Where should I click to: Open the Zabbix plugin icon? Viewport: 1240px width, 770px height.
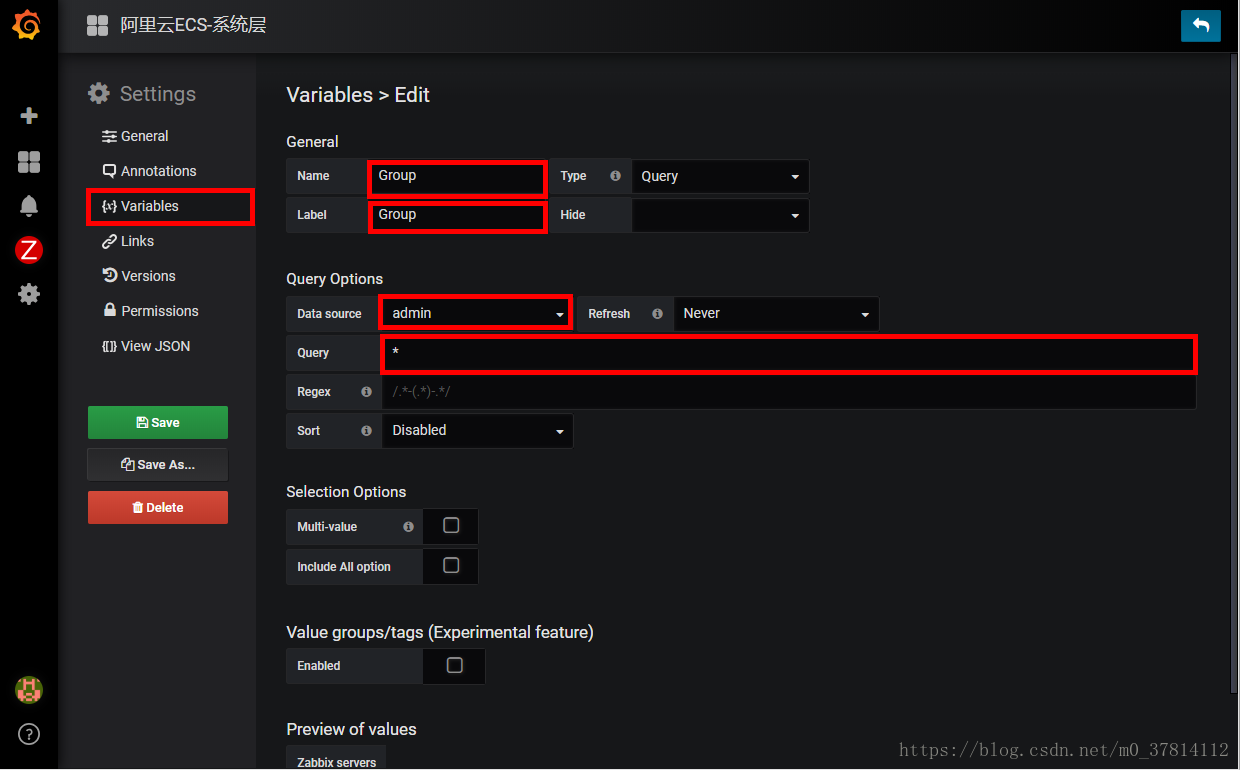[x=29, y=250]
